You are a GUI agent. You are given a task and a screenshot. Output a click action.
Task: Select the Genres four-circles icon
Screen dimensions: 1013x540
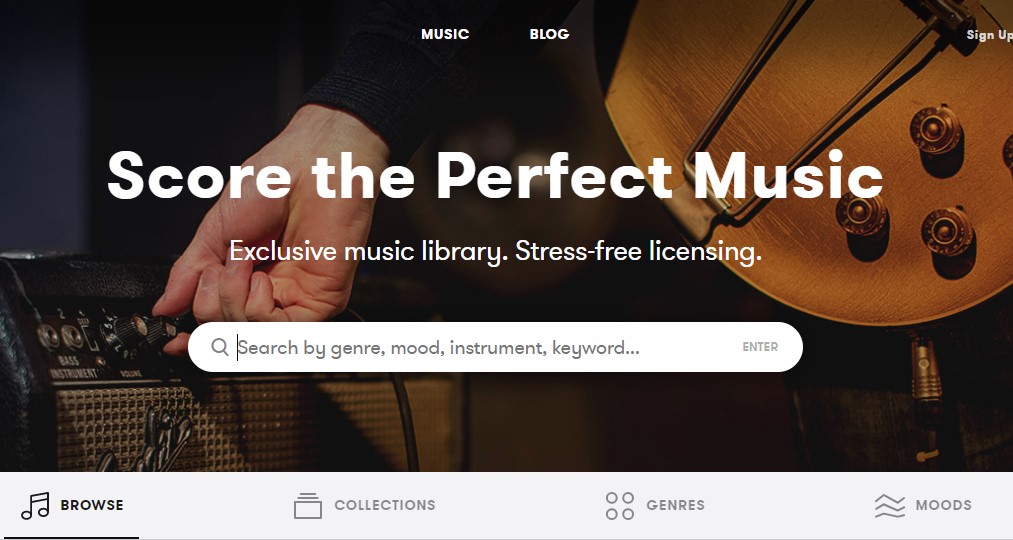pos(620,506)
